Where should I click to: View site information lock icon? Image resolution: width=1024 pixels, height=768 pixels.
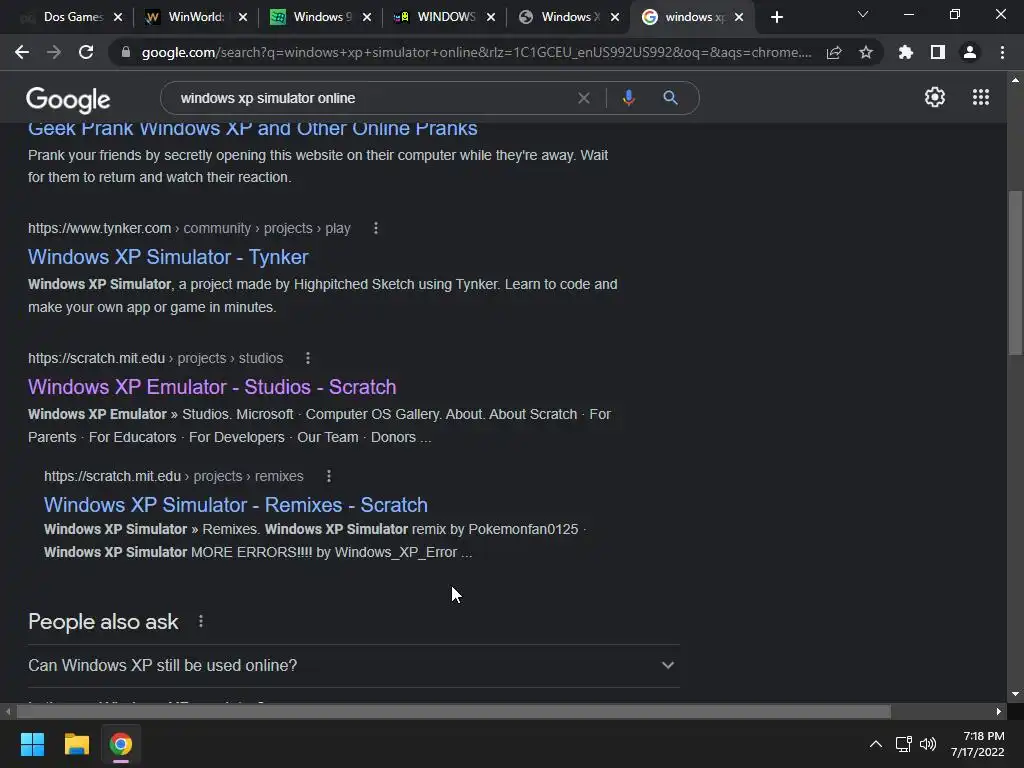pos(125,52)
